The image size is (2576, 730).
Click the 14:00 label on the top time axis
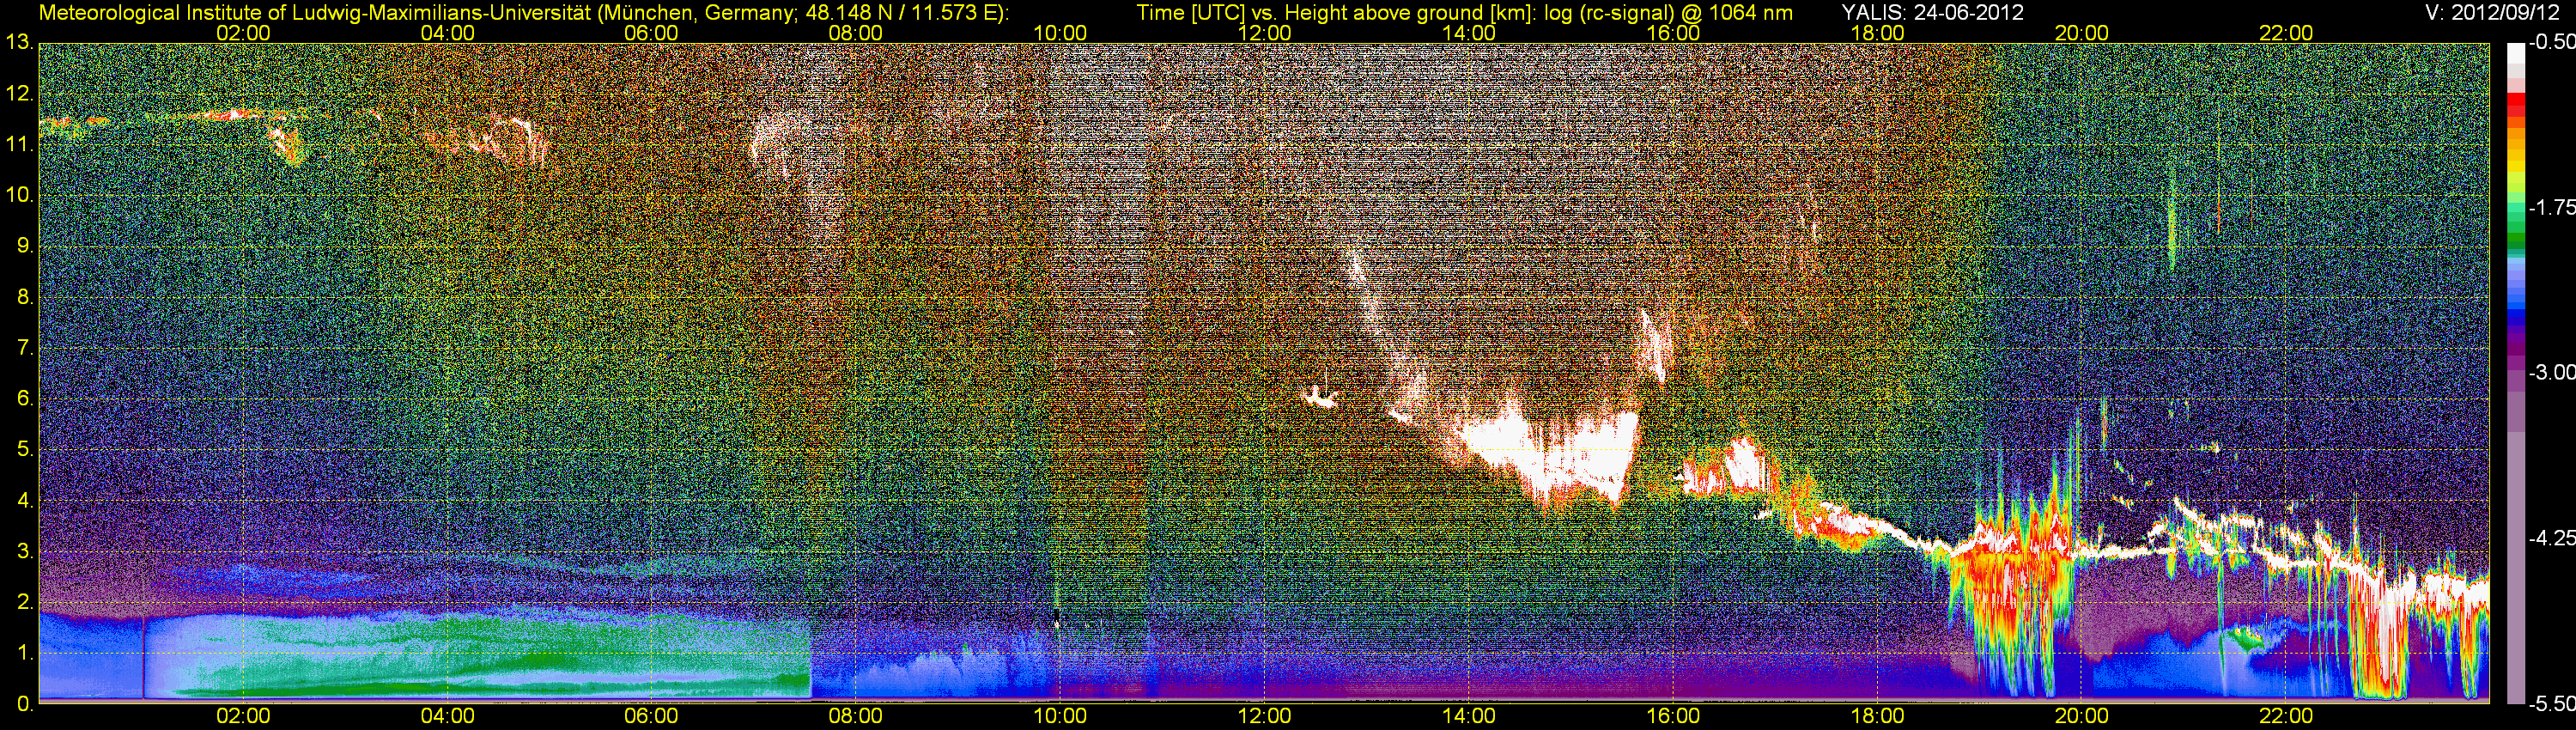(1469, 33)
